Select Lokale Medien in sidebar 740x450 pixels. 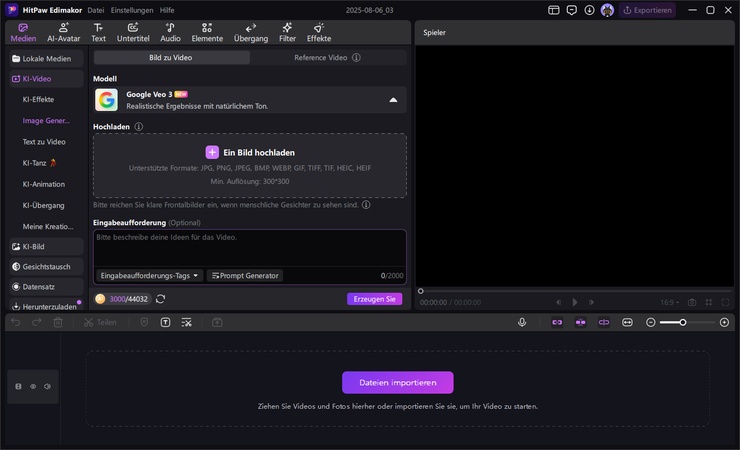[46, 58]
